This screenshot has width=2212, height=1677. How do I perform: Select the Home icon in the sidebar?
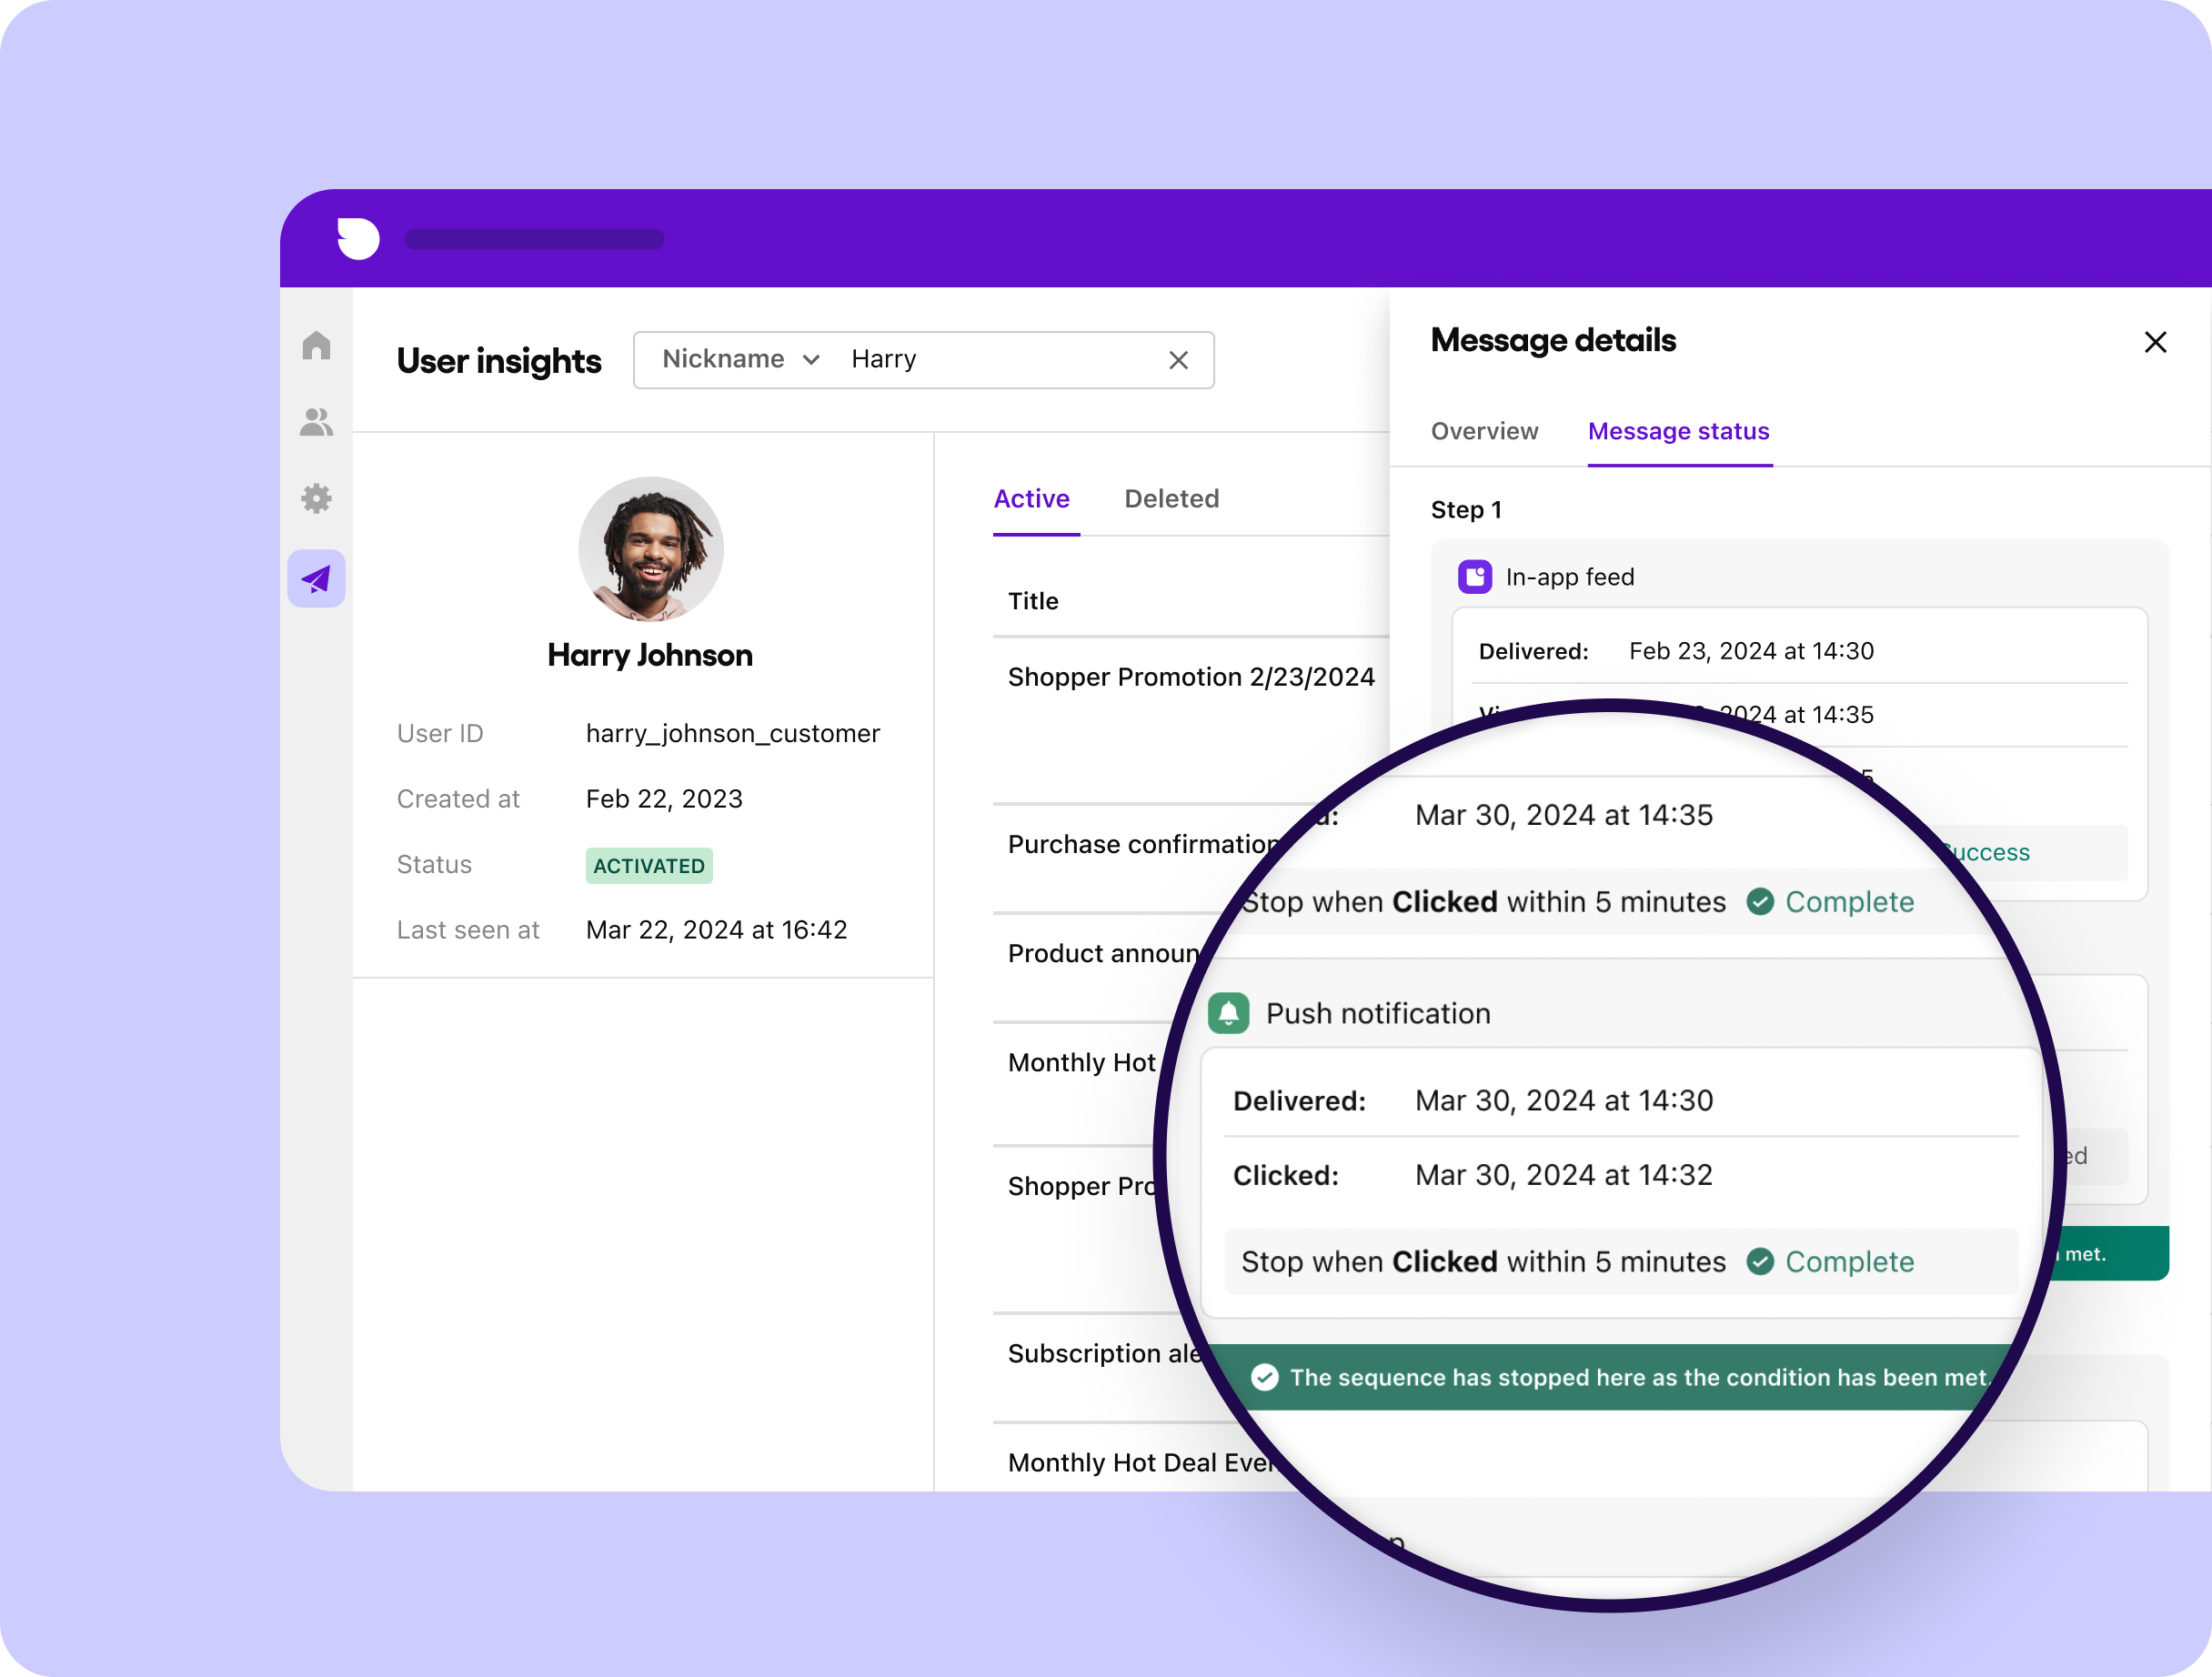point(316,344)
